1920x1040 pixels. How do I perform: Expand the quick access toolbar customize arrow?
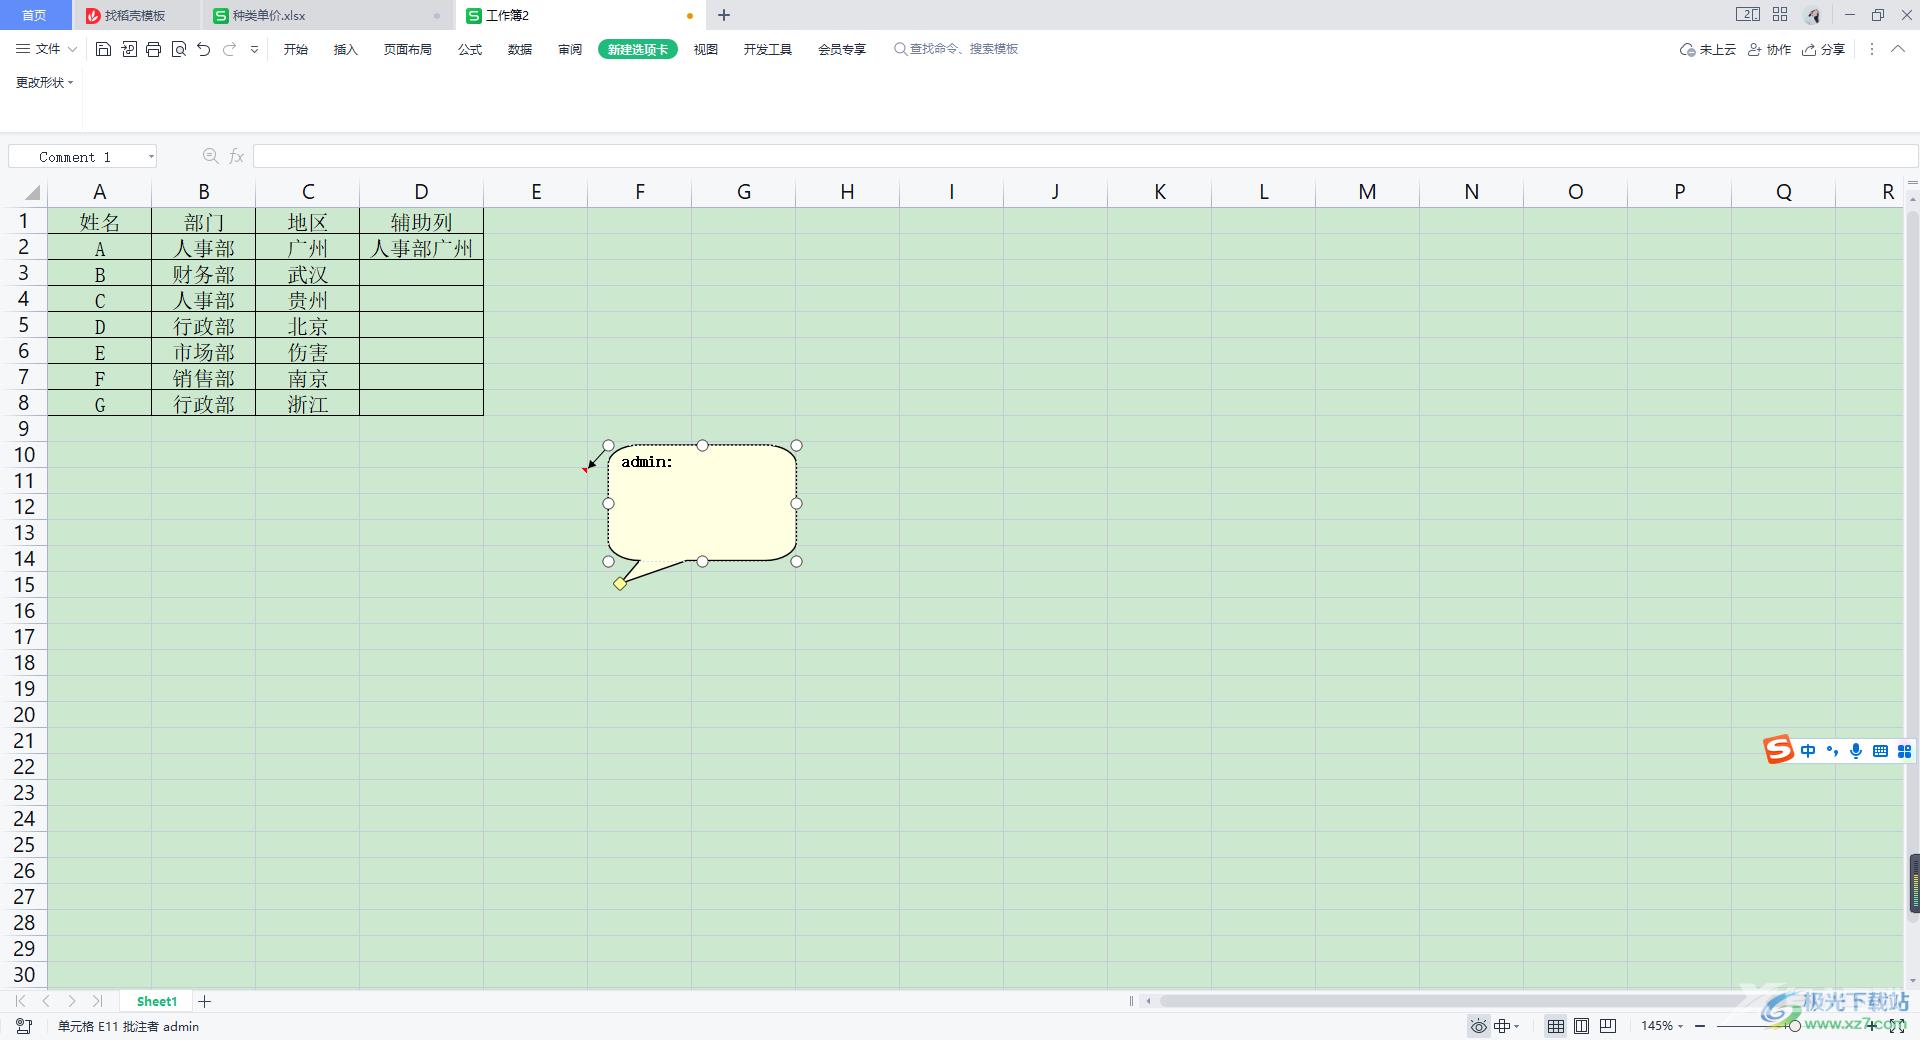coord(254,49)
